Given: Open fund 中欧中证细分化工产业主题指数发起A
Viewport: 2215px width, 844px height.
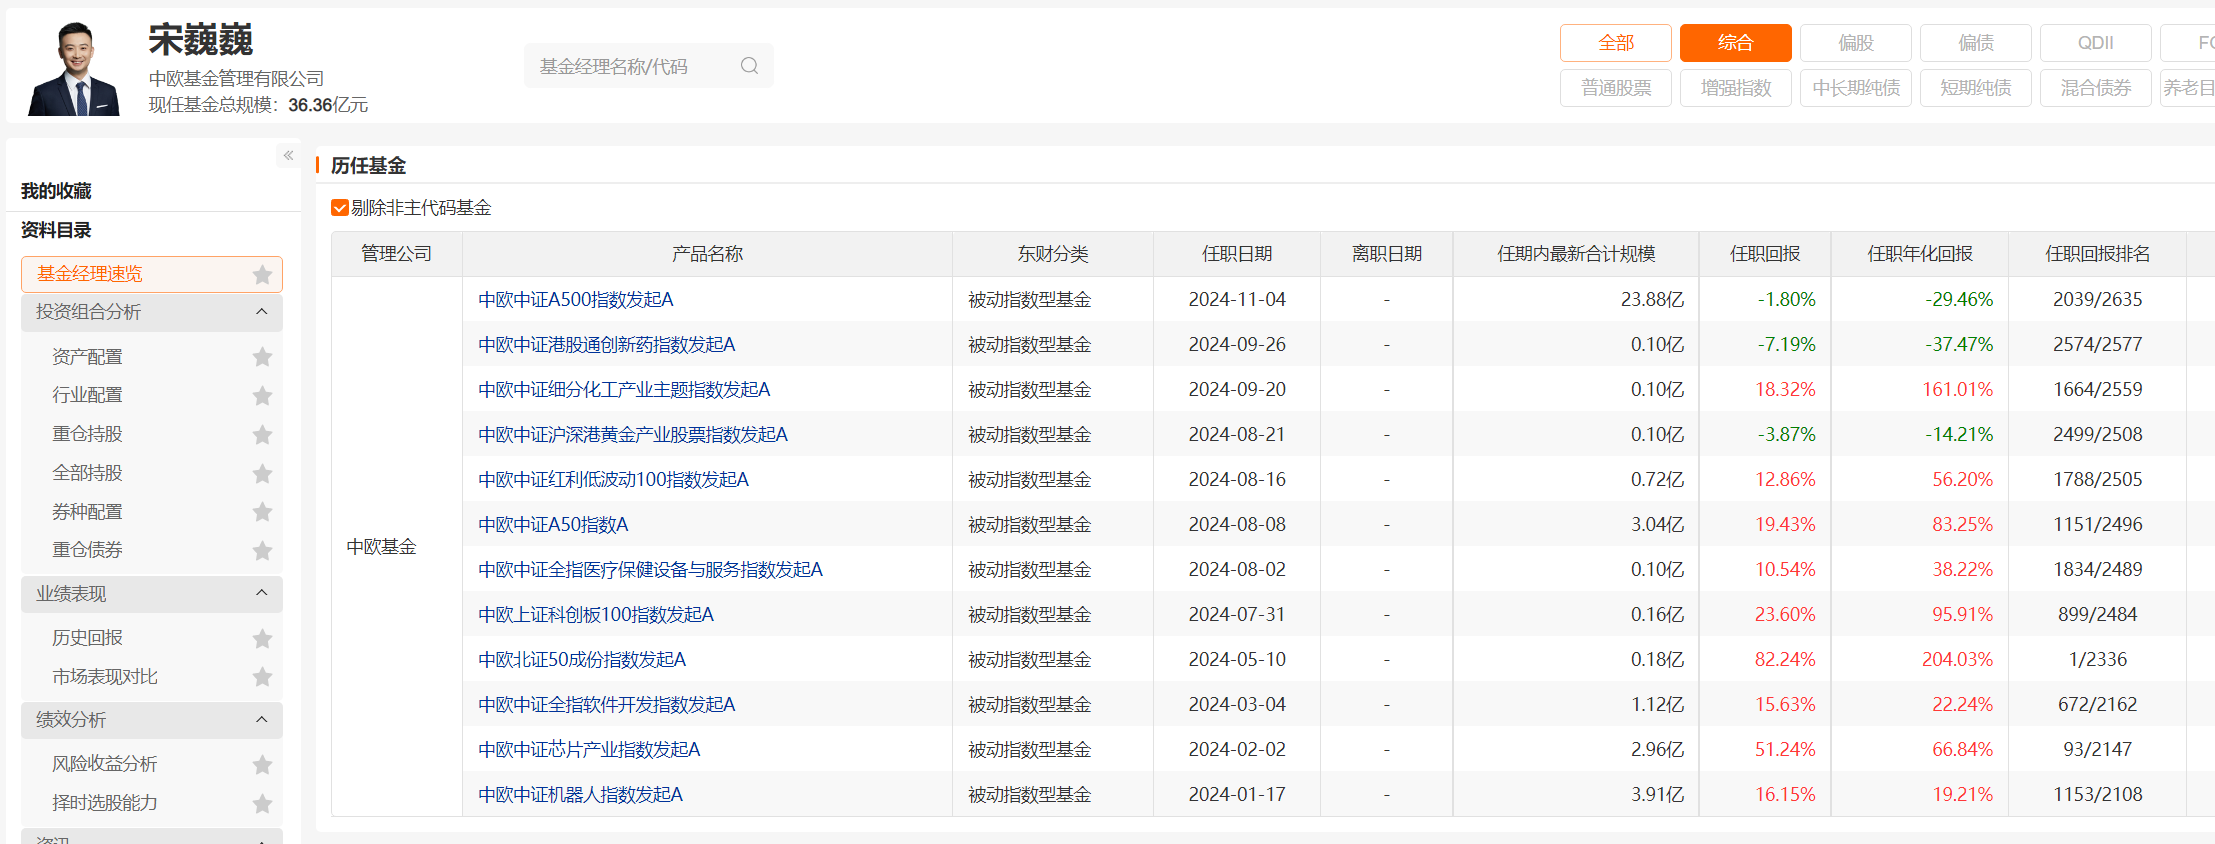Looking at the screenshot, I should [624, 390].
